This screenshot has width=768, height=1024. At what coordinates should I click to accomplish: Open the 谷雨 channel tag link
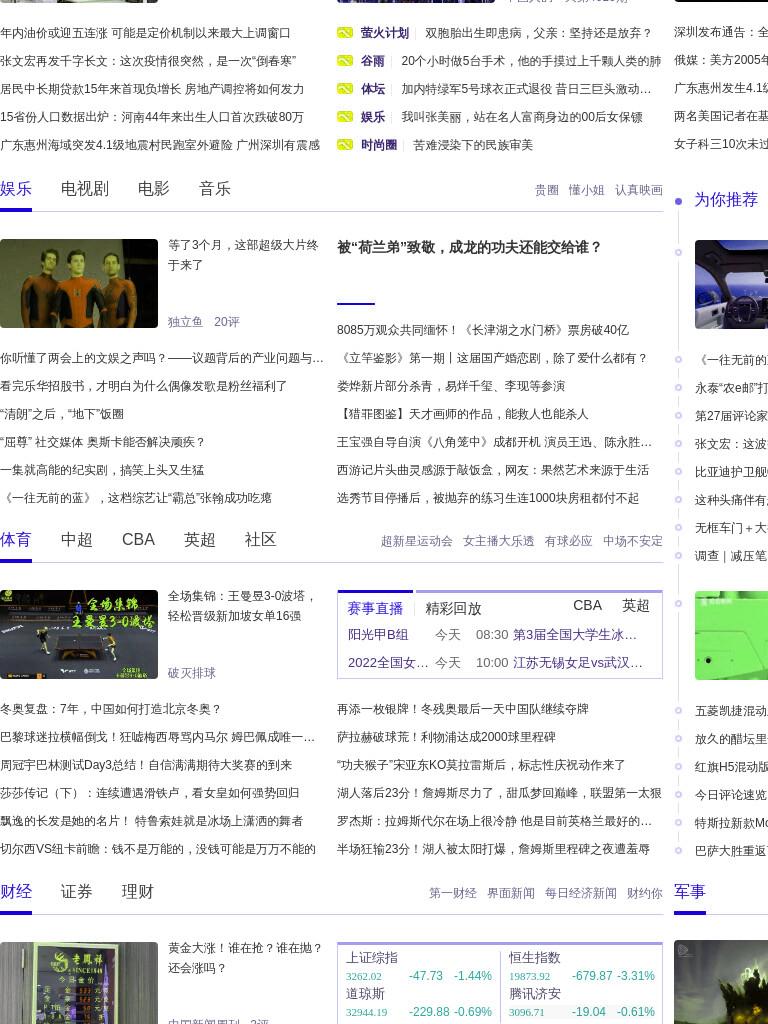coord(373,61)
